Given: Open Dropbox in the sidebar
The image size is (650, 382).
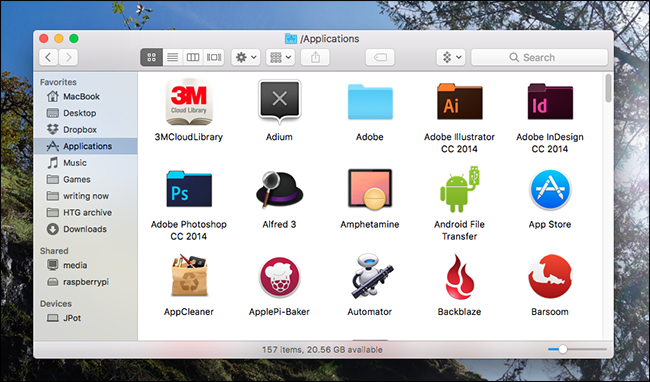Looking at the screenshot, I should [86, 130].
